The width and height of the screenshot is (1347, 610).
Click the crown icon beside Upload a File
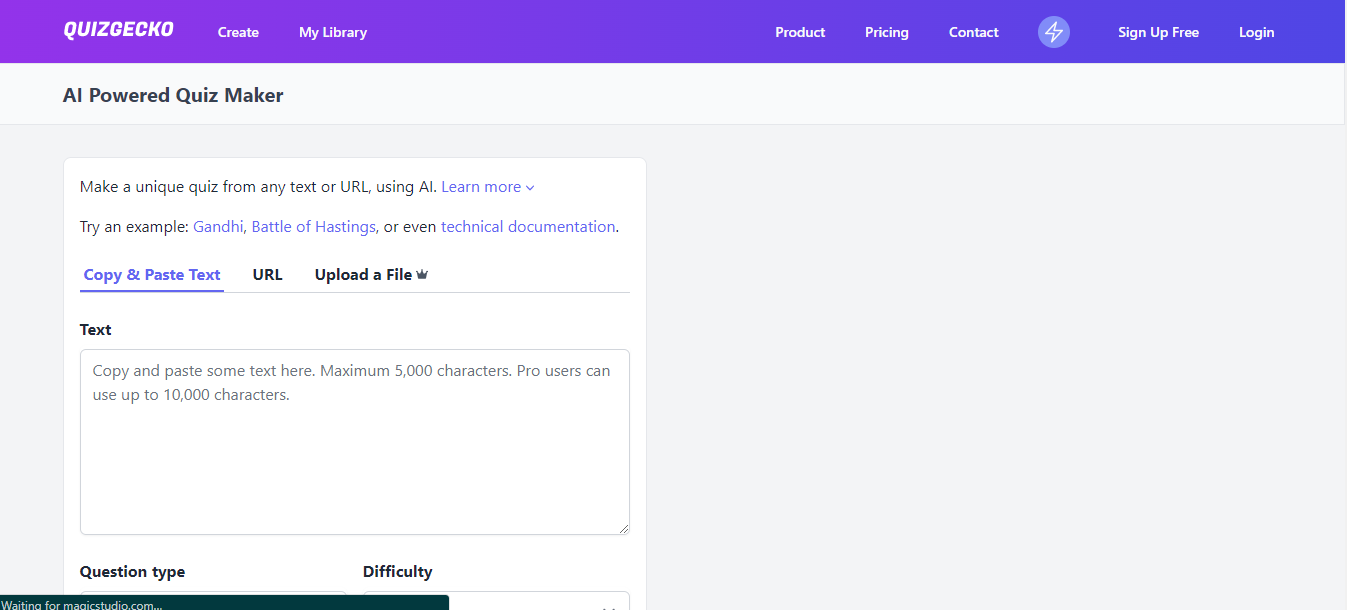(x=422, y=274)
